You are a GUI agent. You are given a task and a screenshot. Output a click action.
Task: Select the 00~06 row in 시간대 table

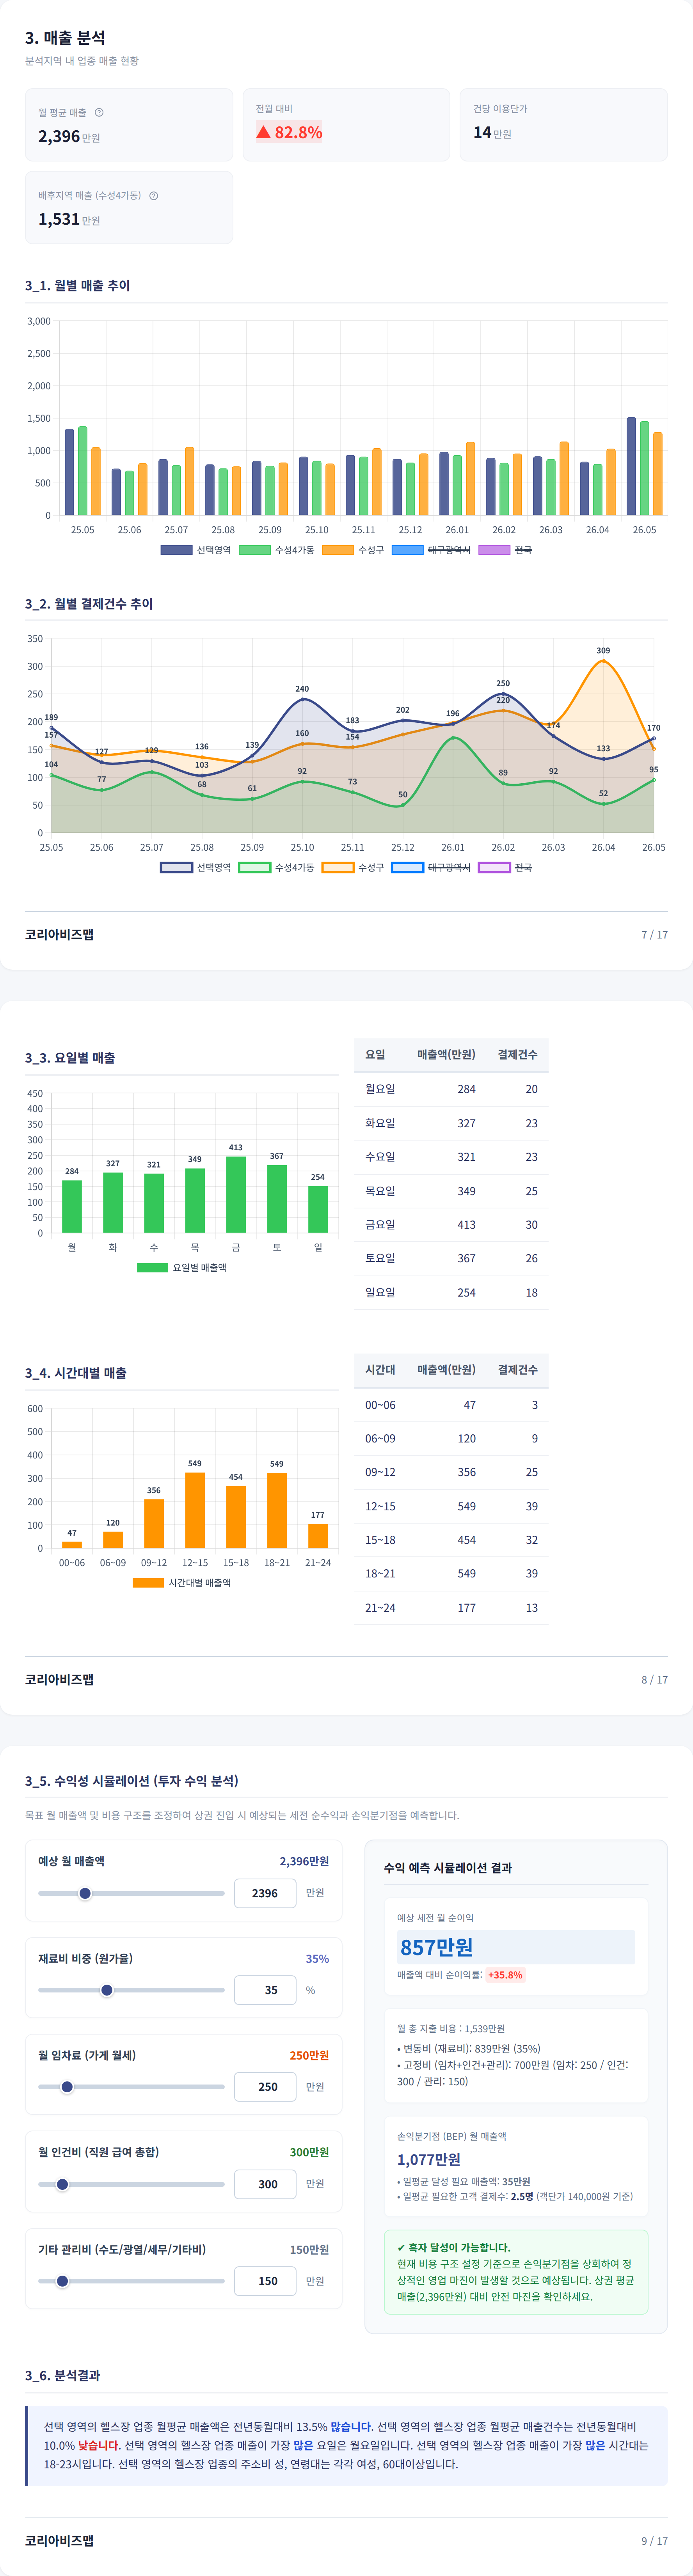451,1405
